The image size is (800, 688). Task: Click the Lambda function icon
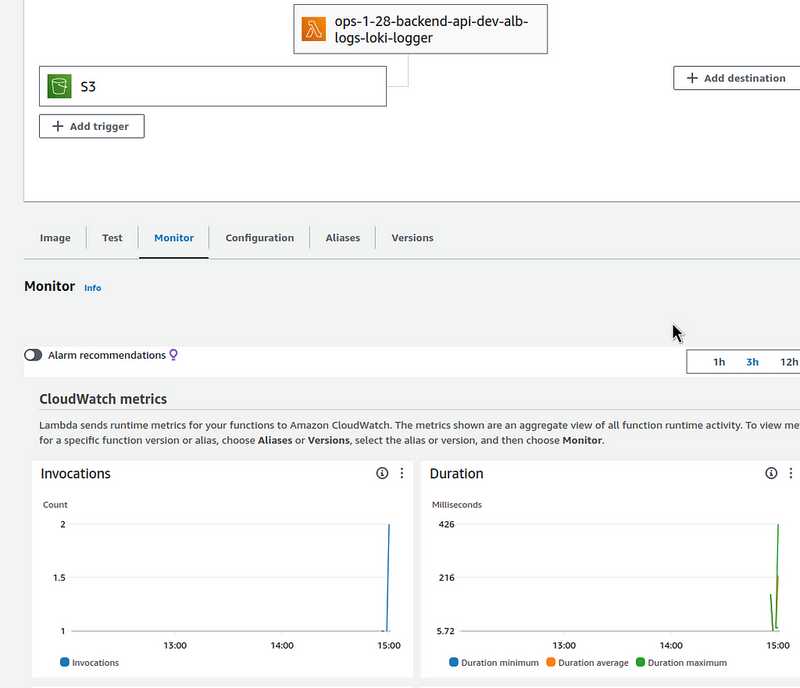(314, 29)
